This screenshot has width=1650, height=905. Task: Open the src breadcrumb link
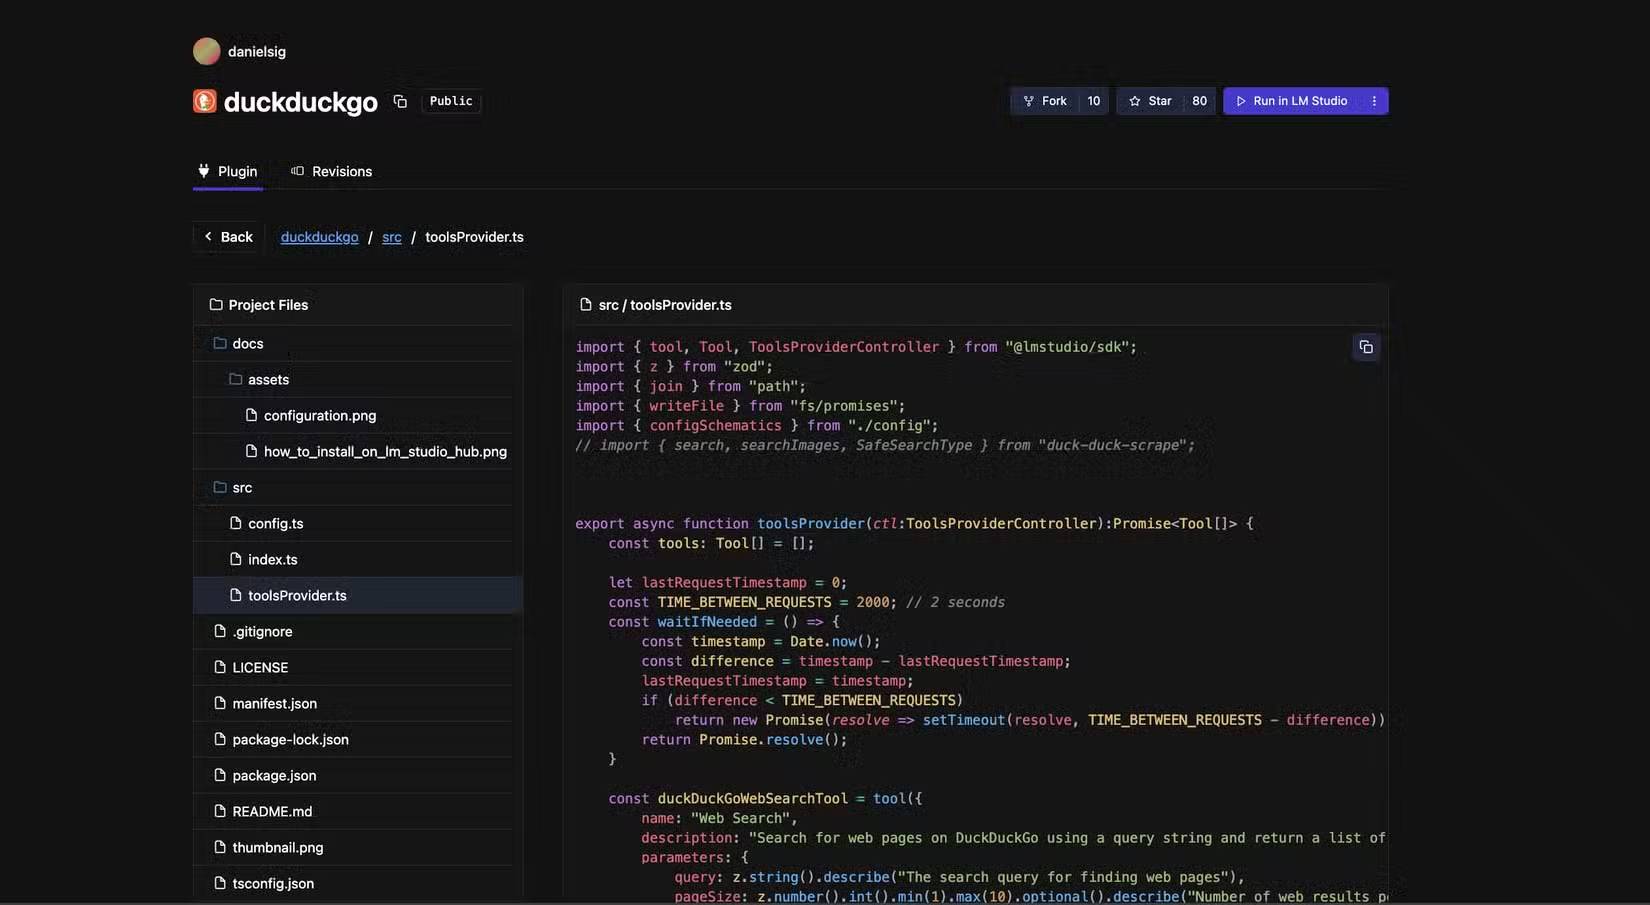click(391, 236)
